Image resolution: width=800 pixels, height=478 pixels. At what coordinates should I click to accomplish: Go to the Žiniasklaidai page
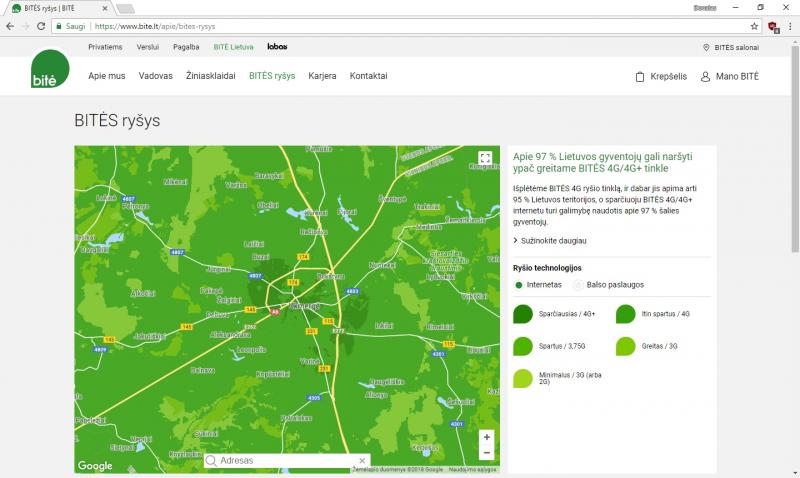pyautogui.click(x=211, y=76)
